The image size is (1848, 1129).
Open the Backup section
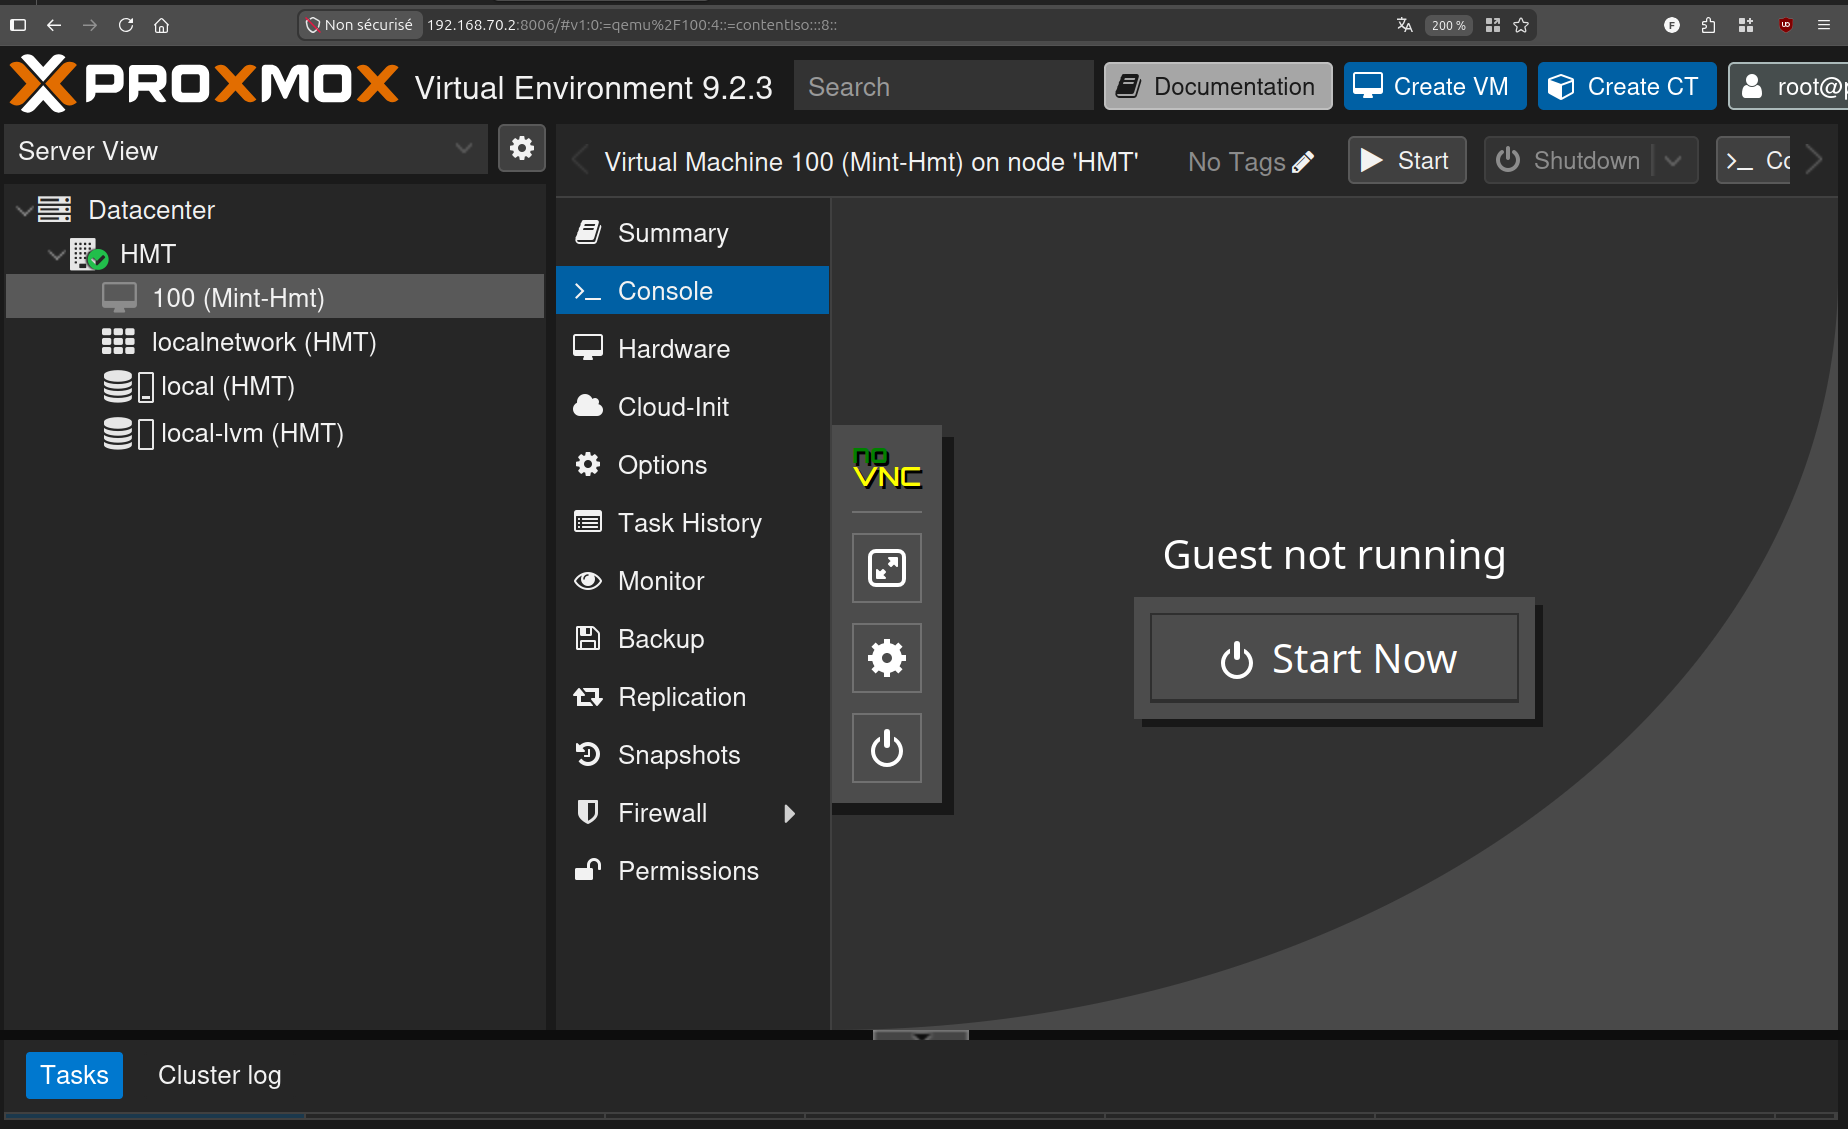[x=692, y=639]
